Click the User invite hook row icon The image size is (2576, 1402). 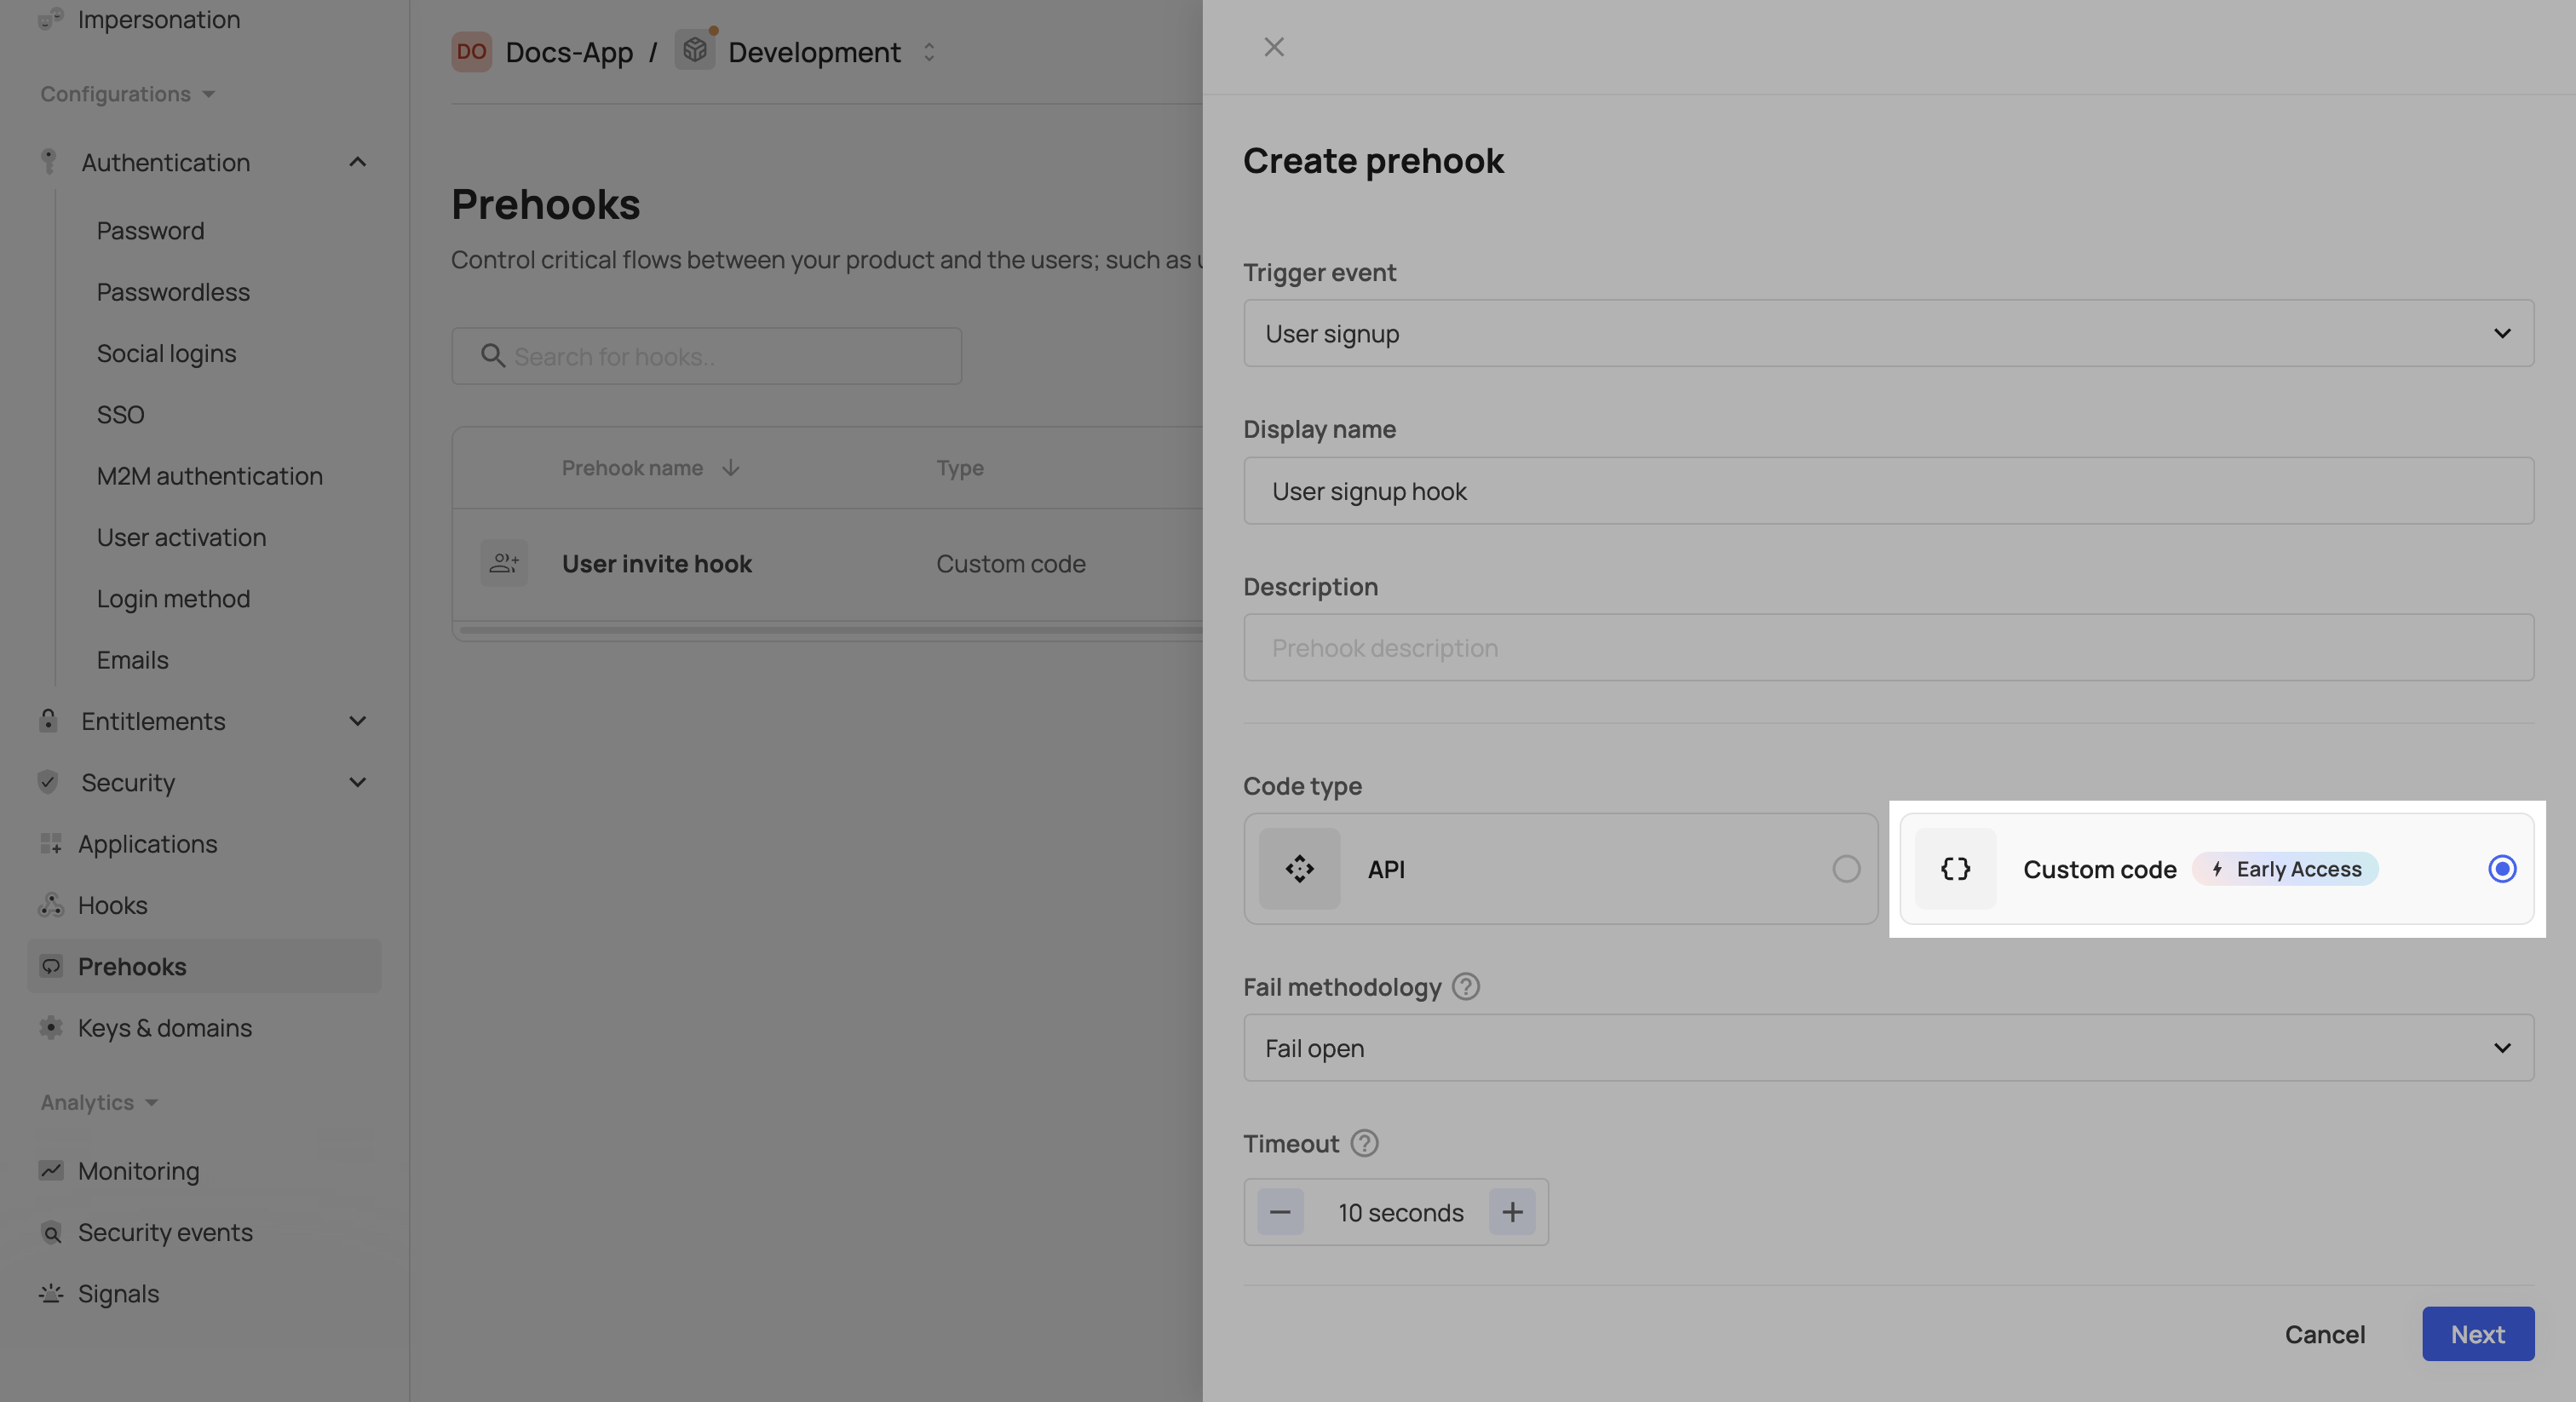click(x=503, y=564)
